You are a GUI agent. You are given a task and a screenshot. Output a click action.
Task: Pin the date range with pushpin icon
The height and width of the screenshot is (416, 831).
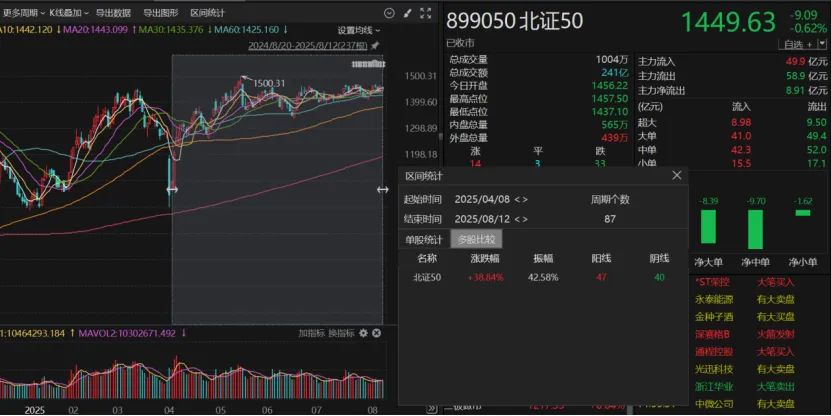click(x=375, y=46)
